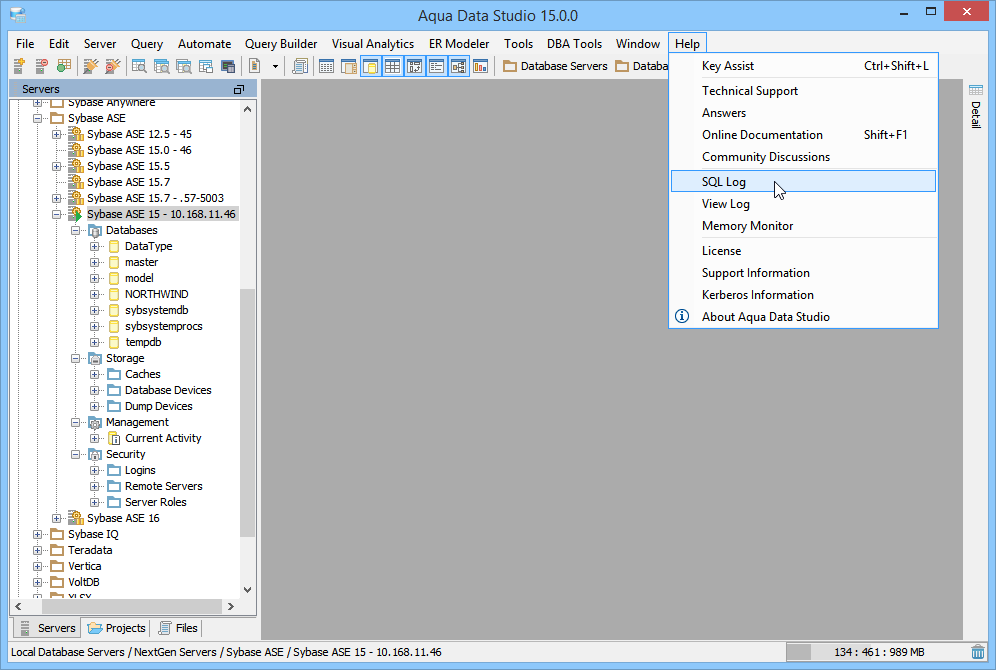Screen dimensions: 996x670
Task: Click the memory usage bar 134 : 461 : 989 MB
Action: click(877, 652)
